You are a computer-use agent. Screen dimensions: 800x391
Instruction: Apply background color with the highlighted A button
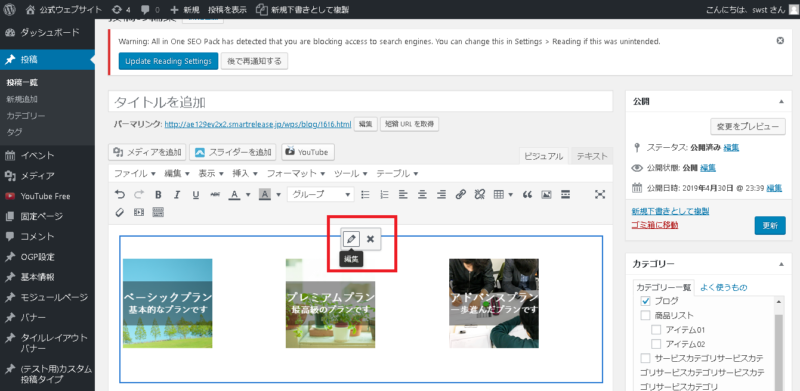click(264, 194)
